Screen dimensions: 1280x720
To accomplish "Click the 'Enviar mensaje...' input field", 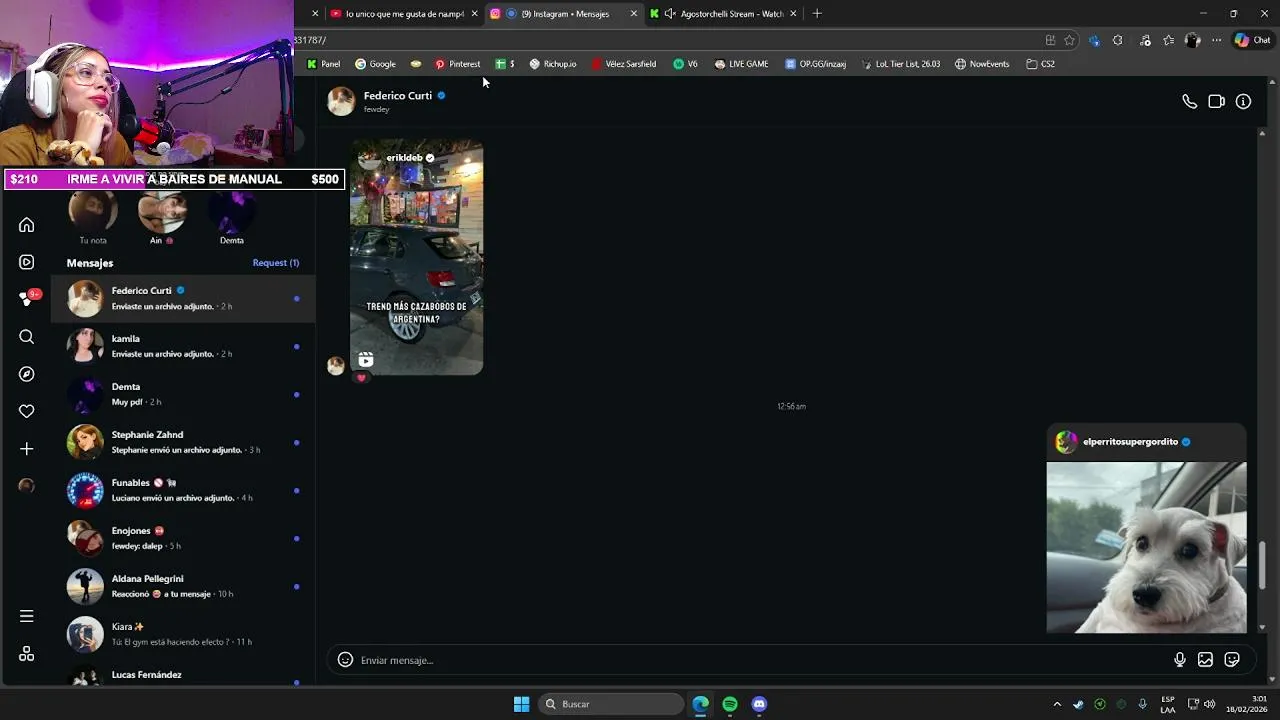I will [x=760, y=660].
